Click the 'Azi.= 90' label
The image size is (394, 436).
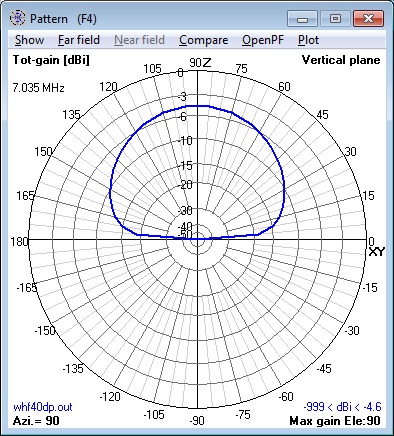coord(36,421)
